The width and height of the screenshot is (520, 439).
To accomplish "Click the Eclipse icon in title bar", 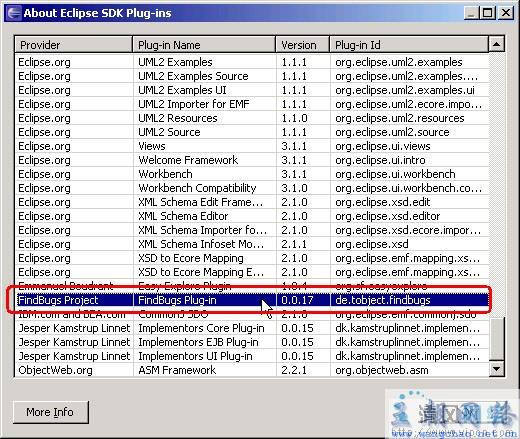I will tap(14, 13).
